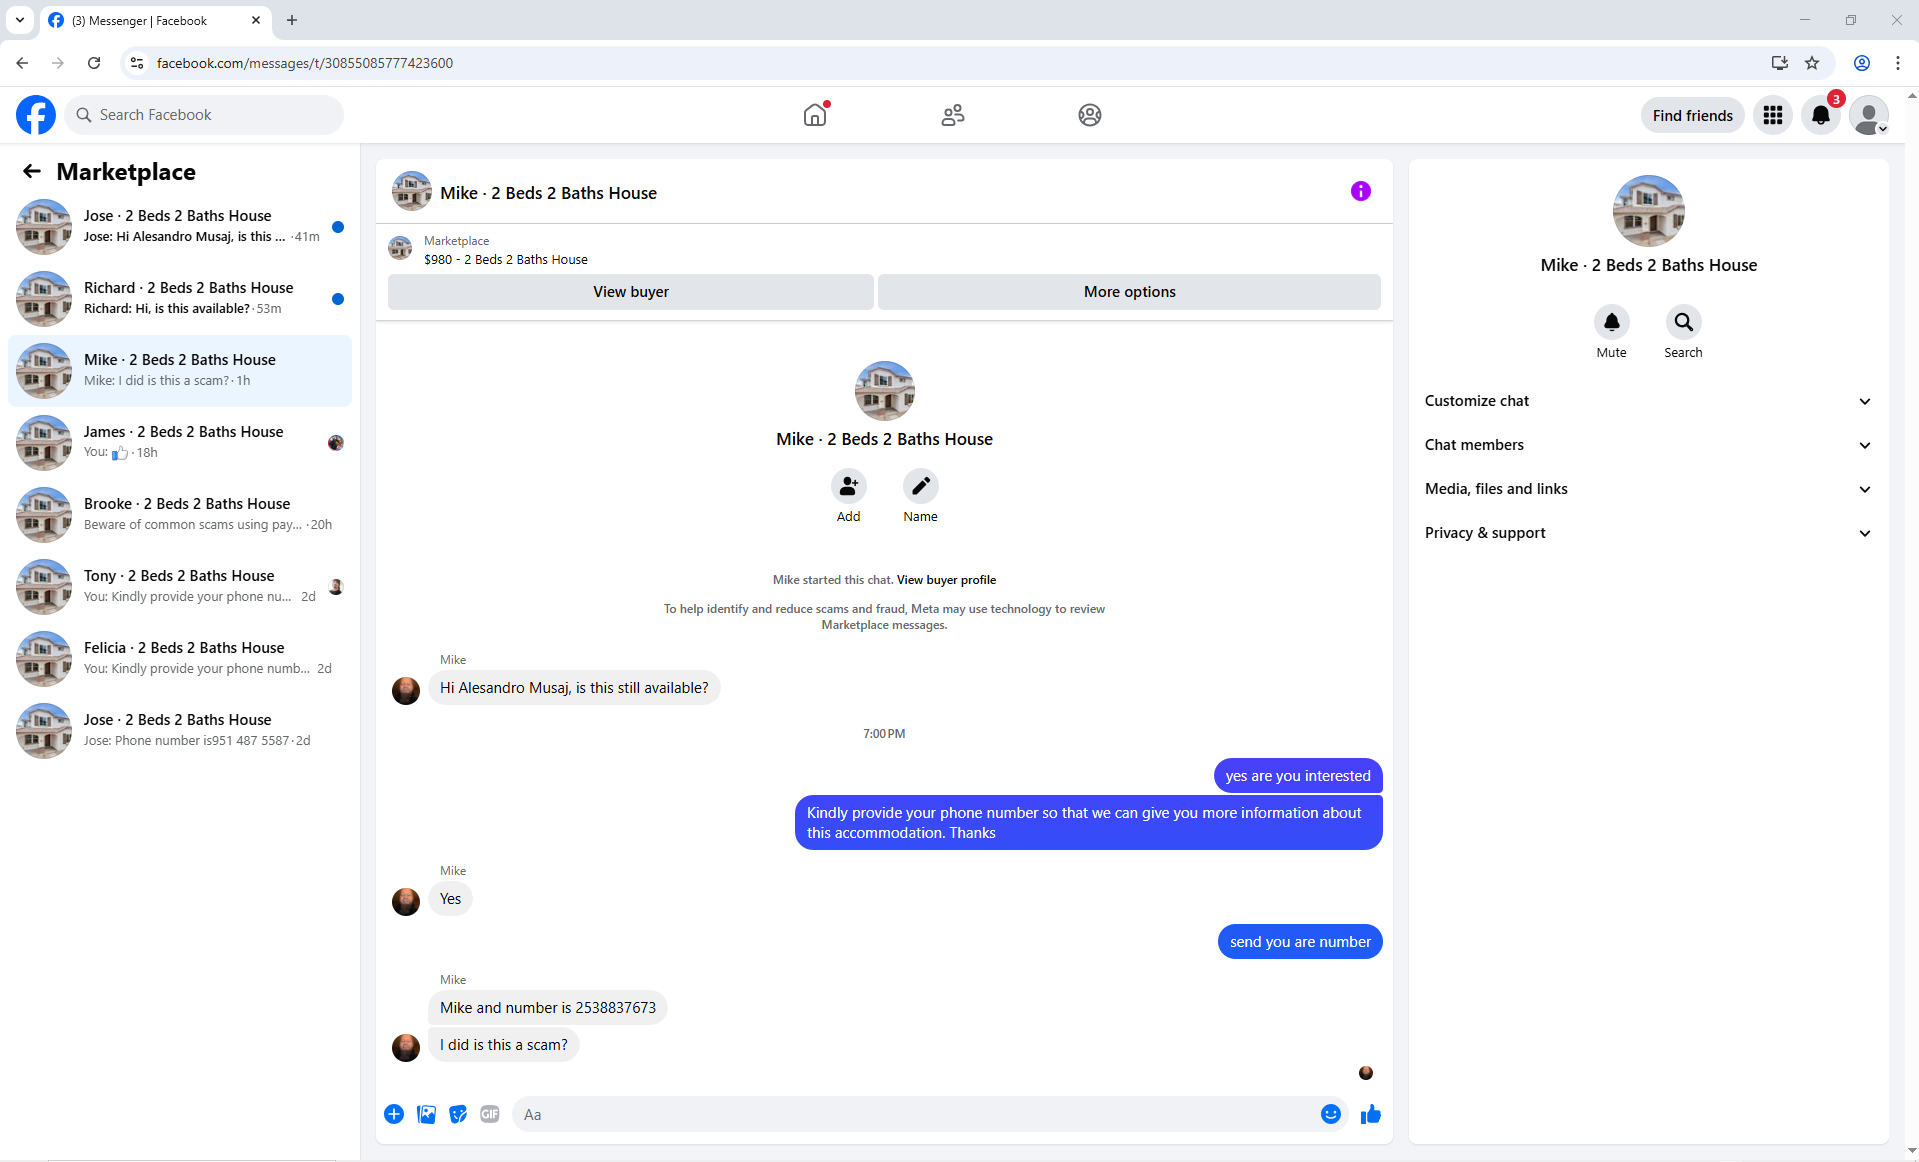Image resolution: width=1919 pixels, height=1162 pixels.
Task: Install app icon in address bar
Action: tap(1780, 63)
